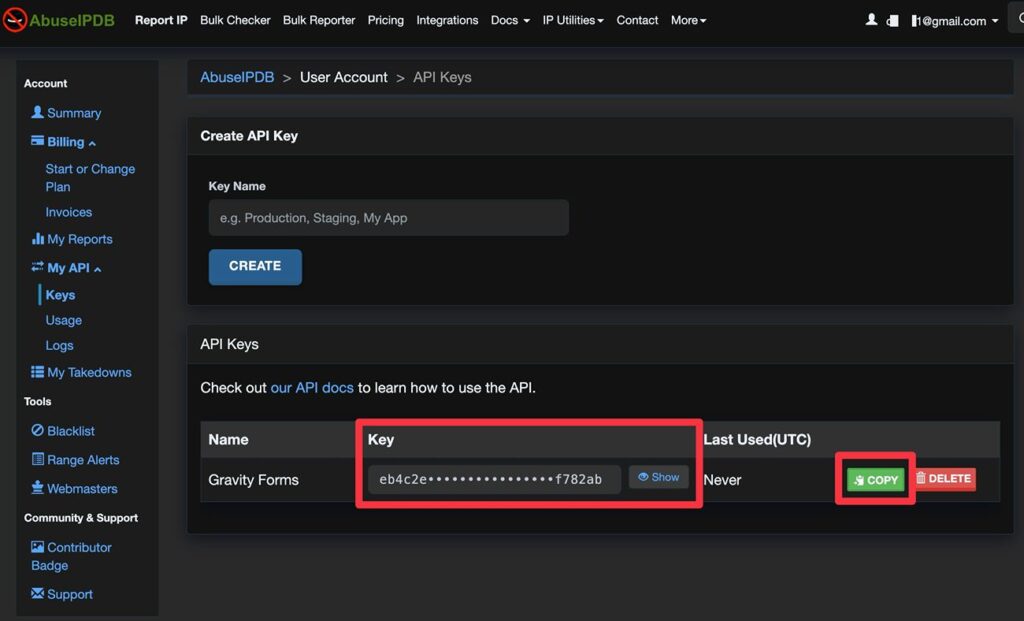Click the Range Alerts list icon
Viewport: 1024px width, 621px height.
click(x=38, y=458)
